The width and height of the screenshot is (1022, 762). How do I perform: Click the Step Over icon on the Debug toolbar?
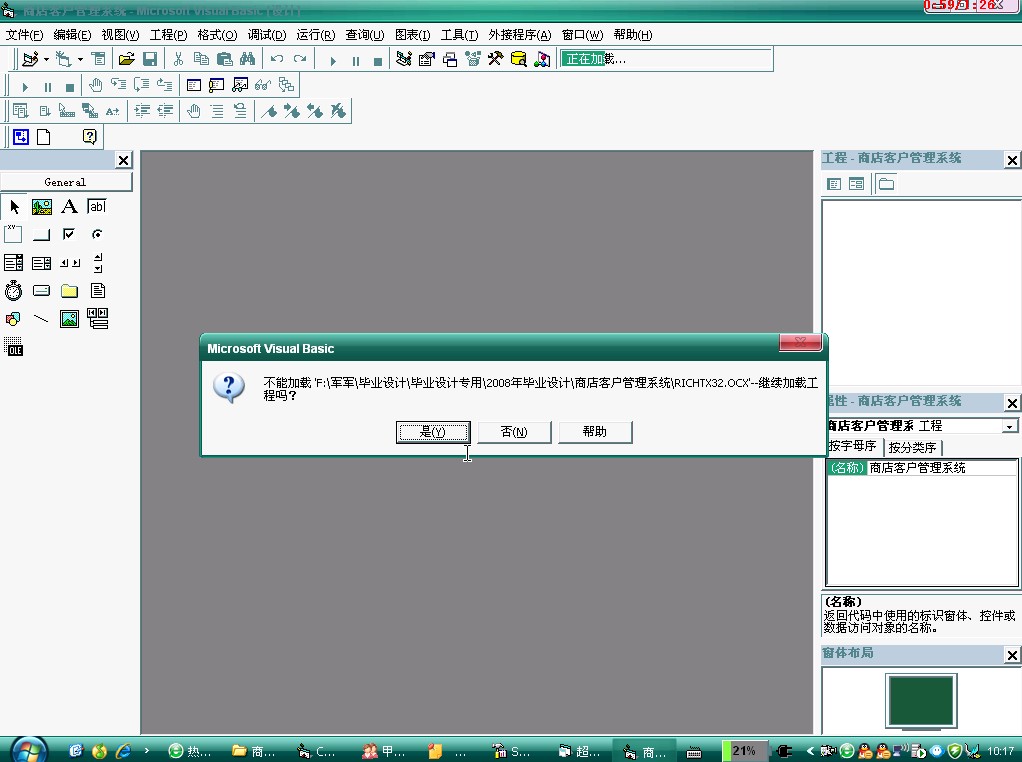pyautogui.click(x=141, y=85)
